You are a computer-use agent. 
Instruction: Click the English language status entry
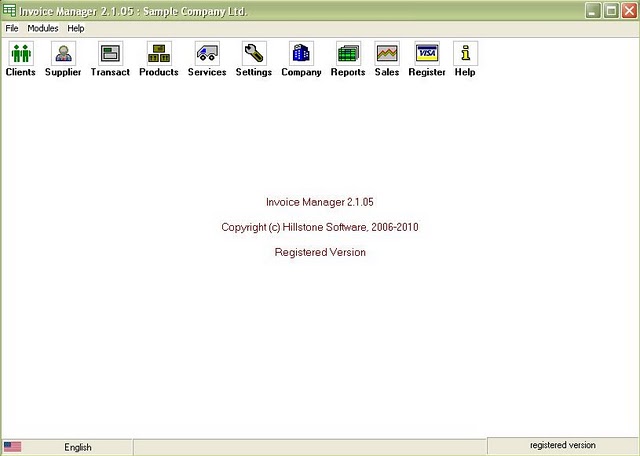point(78,447)
